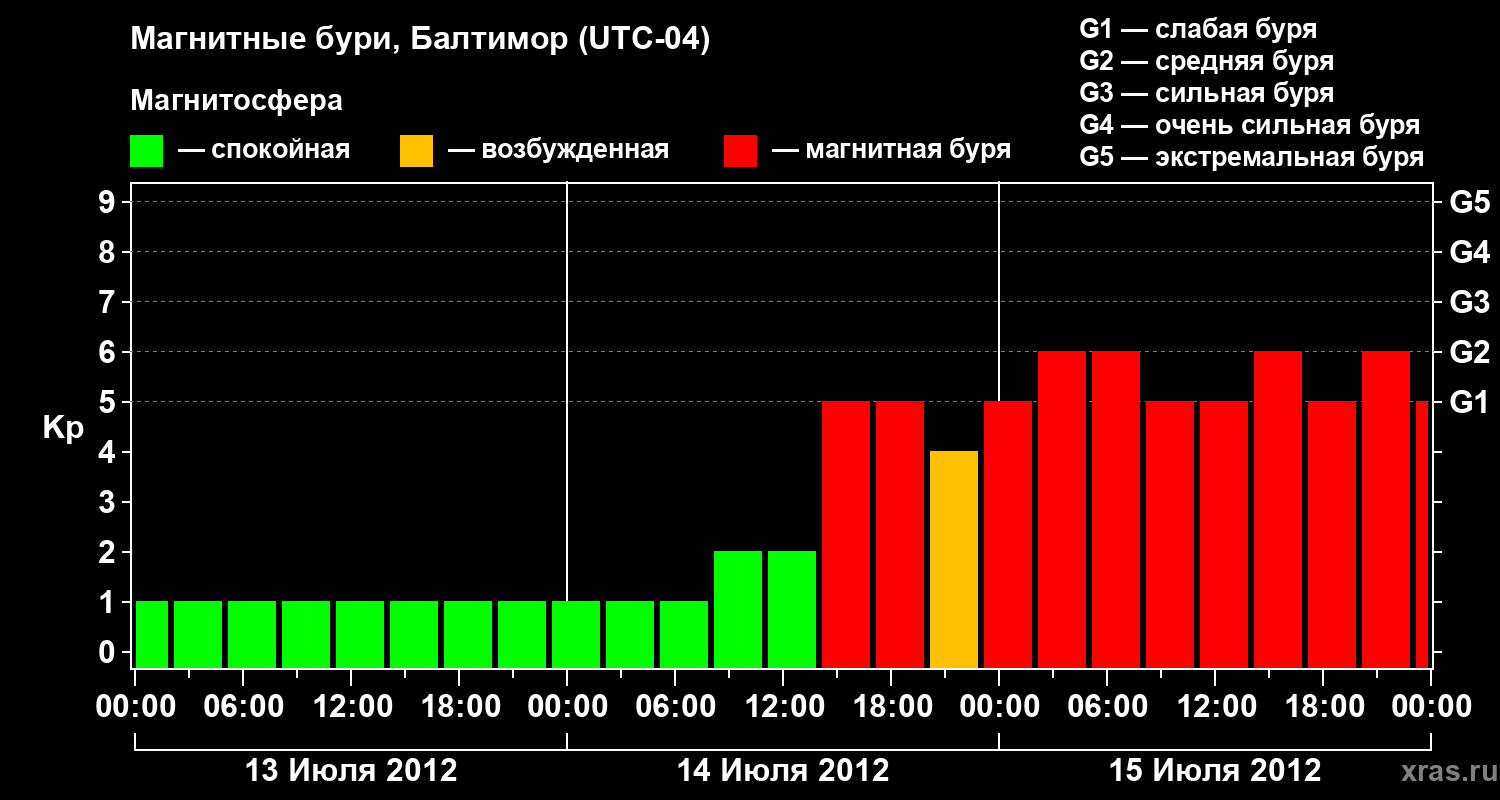This screenshot has width=1500, height=800.
Task: Click the first red bar on 14 July
Action: [846, 534]
